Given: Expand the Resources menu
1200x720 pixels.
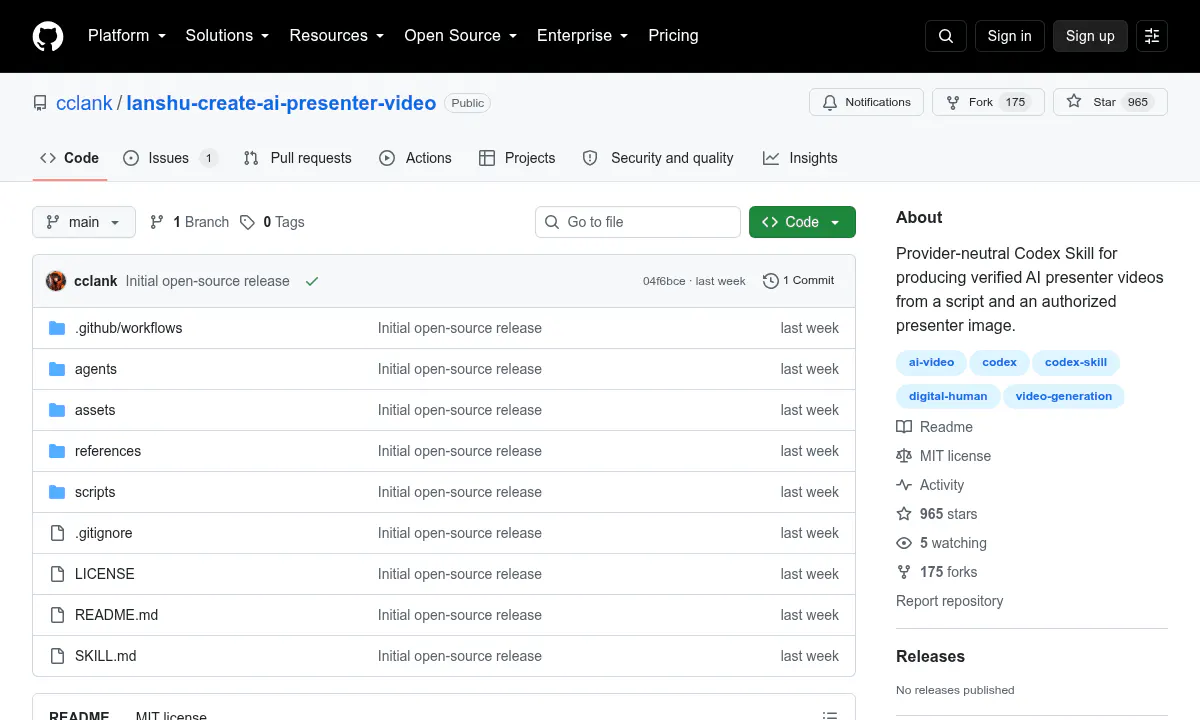Looking at the screenshot, I should point(337,35).
